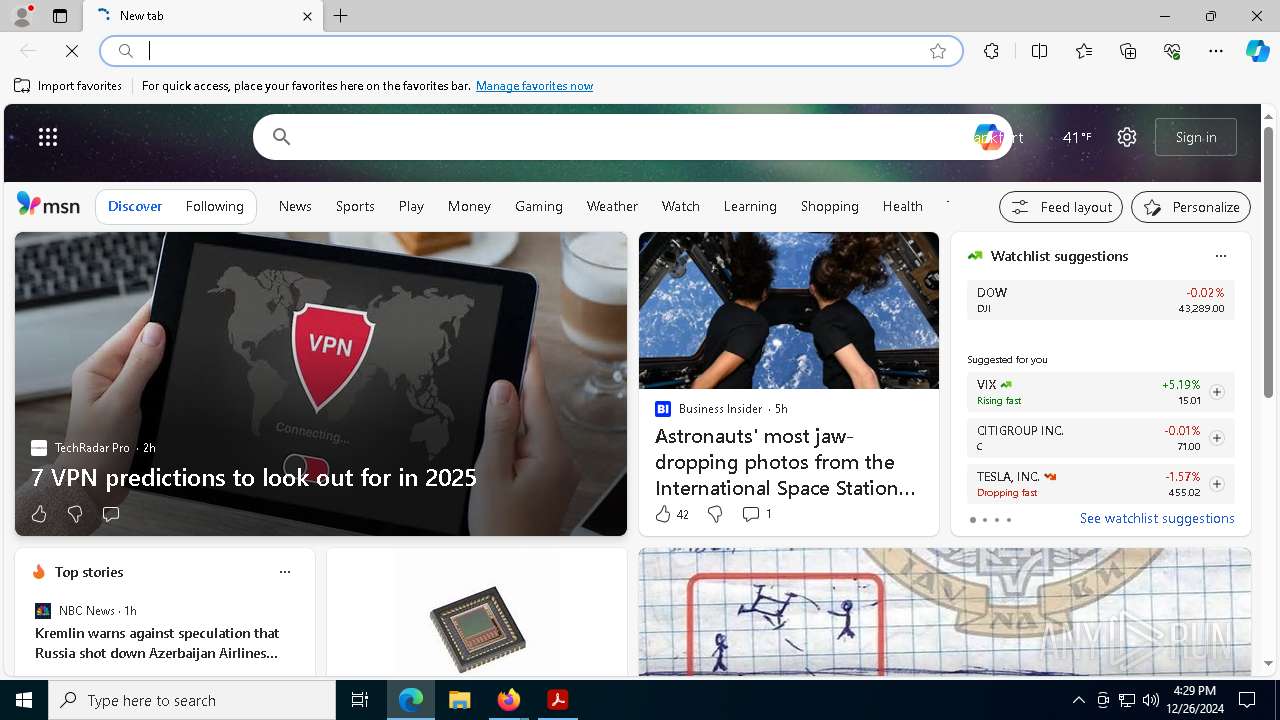
Task: Switch to the Discover tab
Action: click(135, 206)
